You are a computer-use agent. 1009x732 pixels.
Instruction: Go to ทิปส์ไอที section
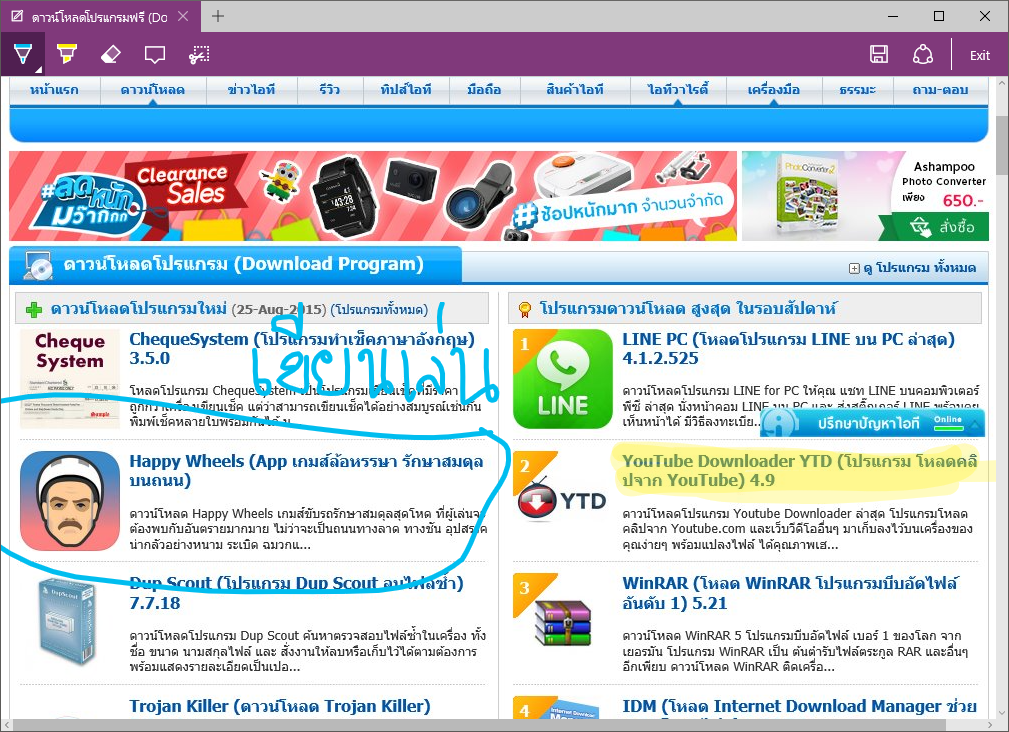405,90
